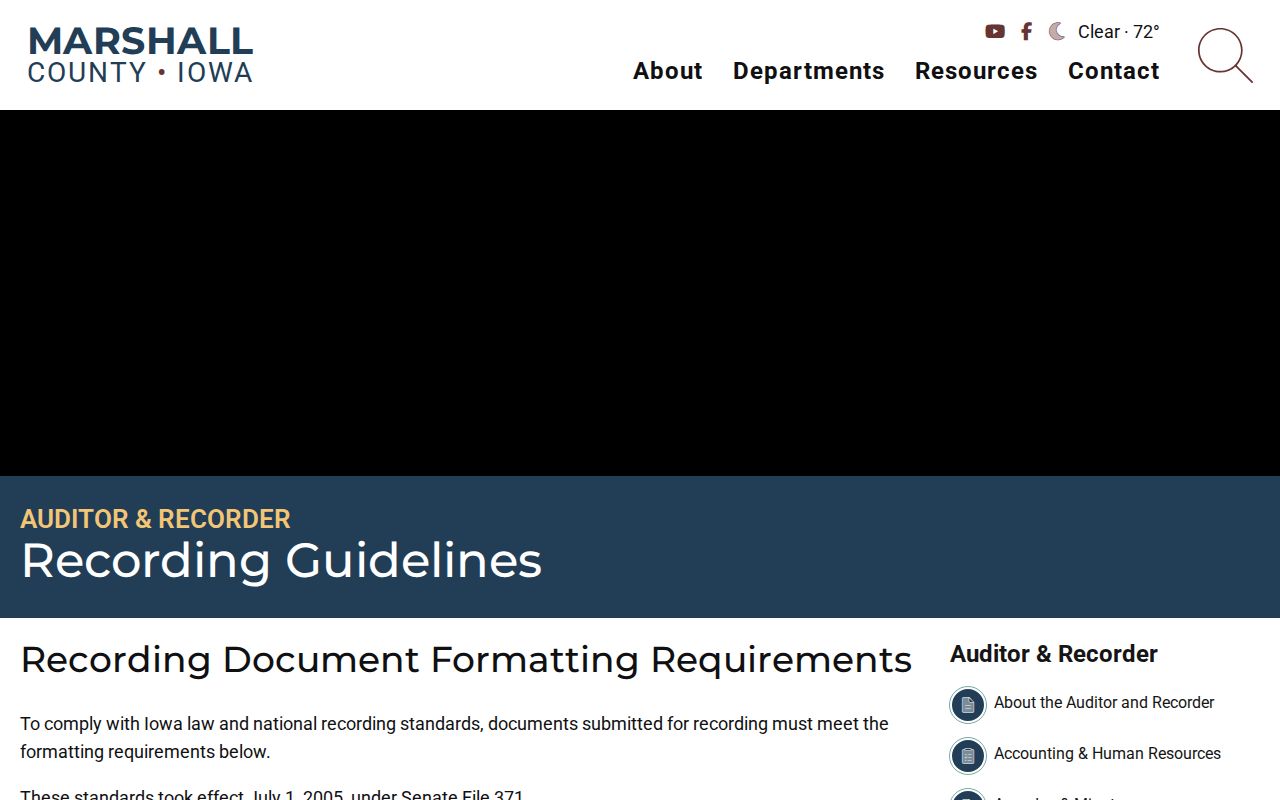Click the About the Auditor and Recorder document icon
Screen dimensions: 1280x800
point(968,705)
